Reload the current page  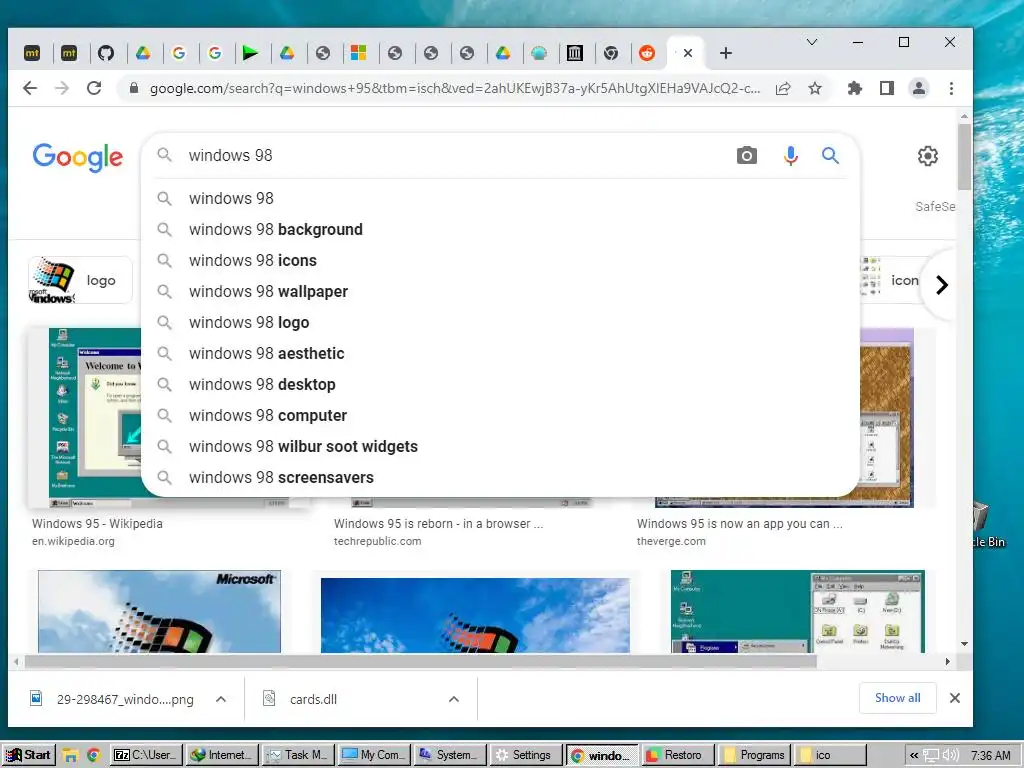(x=94, y=88)
